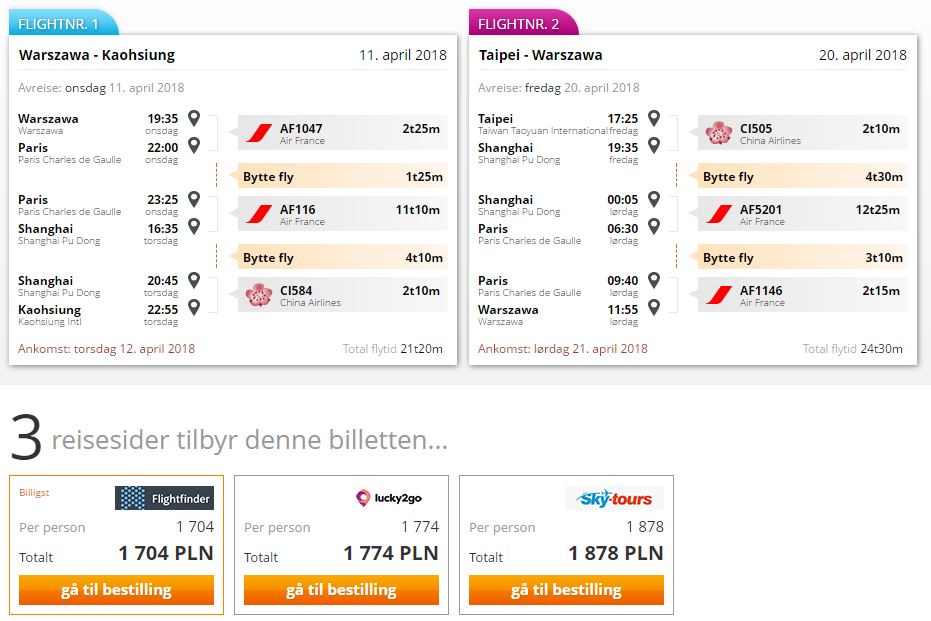Open the FLIGHTNR. 2 tab
The width and height of the screenshot is (931, 621).
pyautogui.click(x=523, y=23)
